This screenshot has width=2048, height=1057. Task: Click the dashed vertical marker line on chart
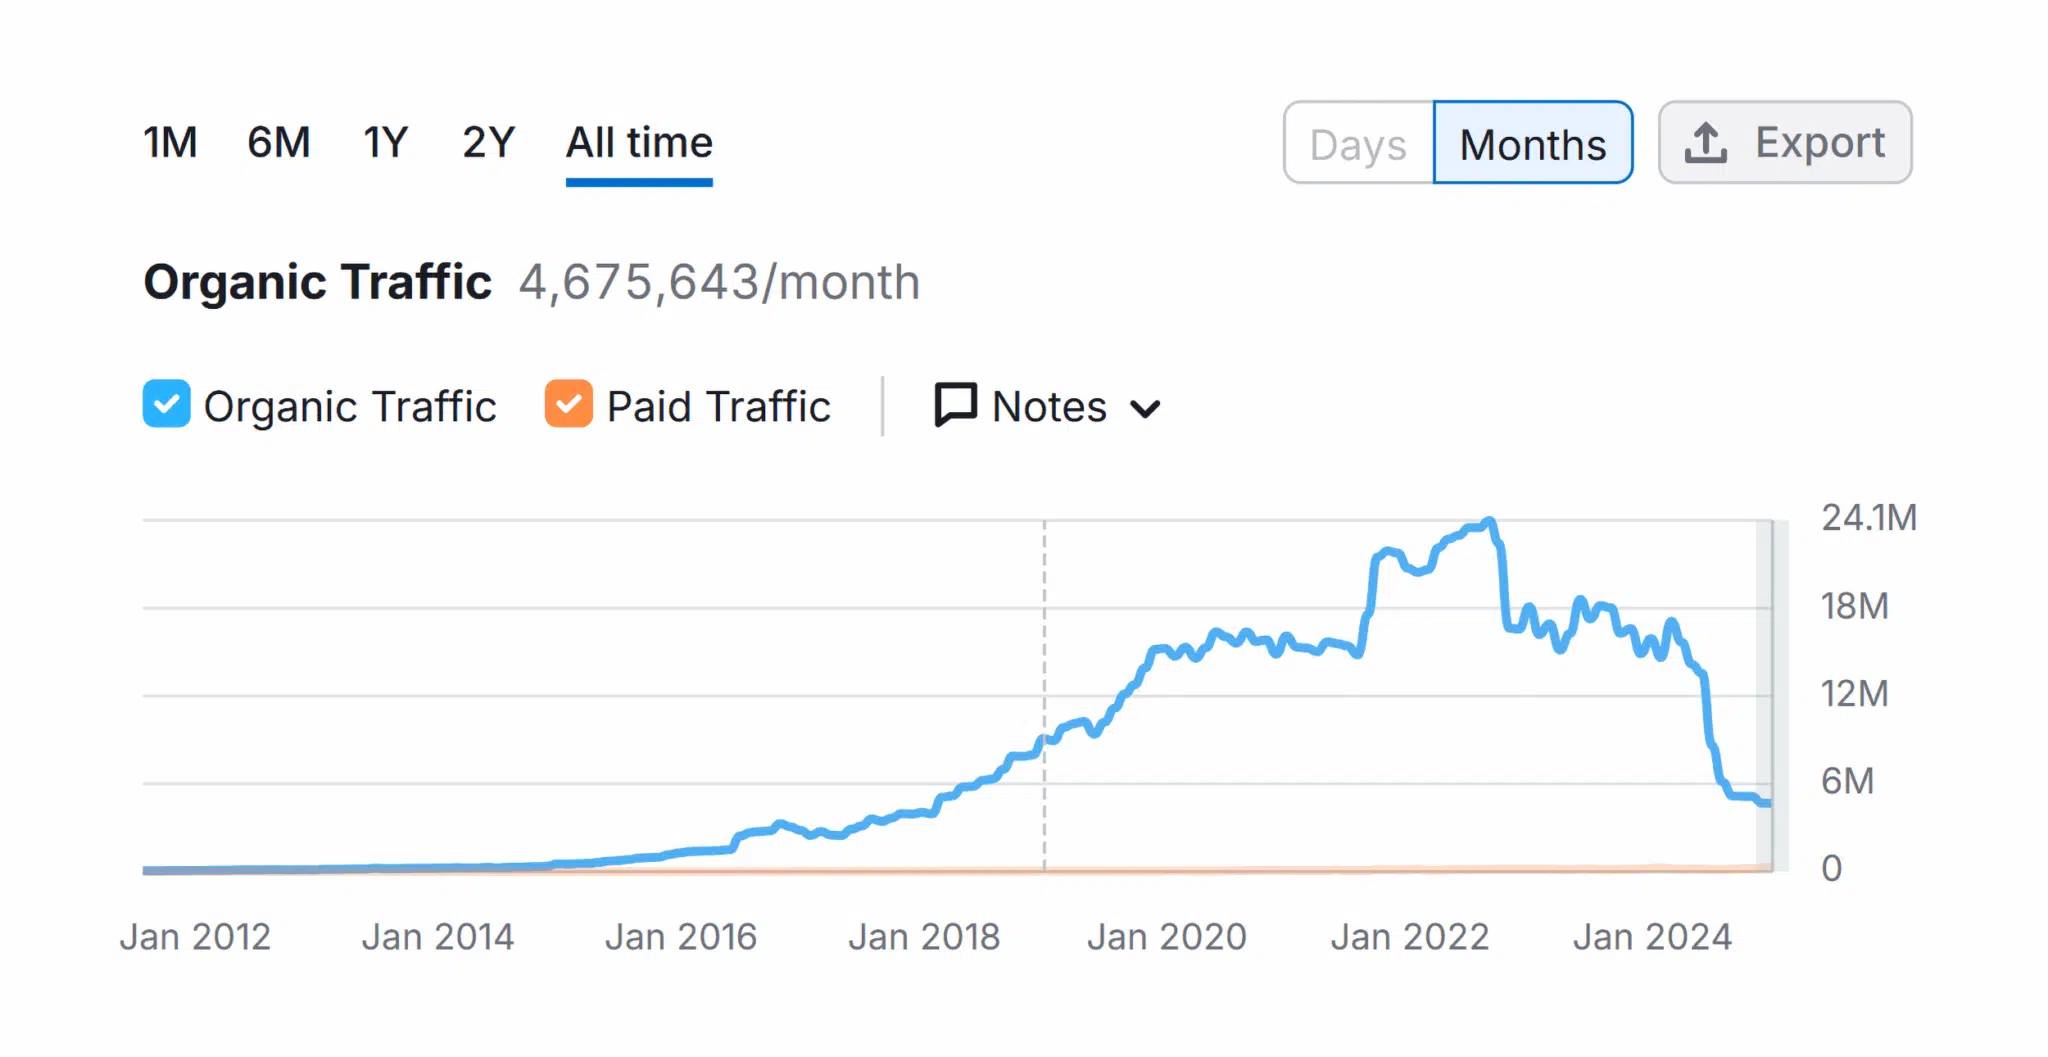point(1044,695)
